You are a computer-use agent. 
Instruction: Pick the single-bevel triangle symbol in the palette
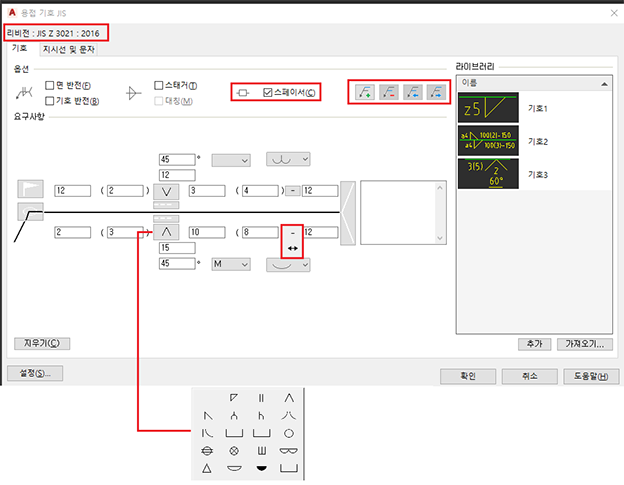point(234,397)
